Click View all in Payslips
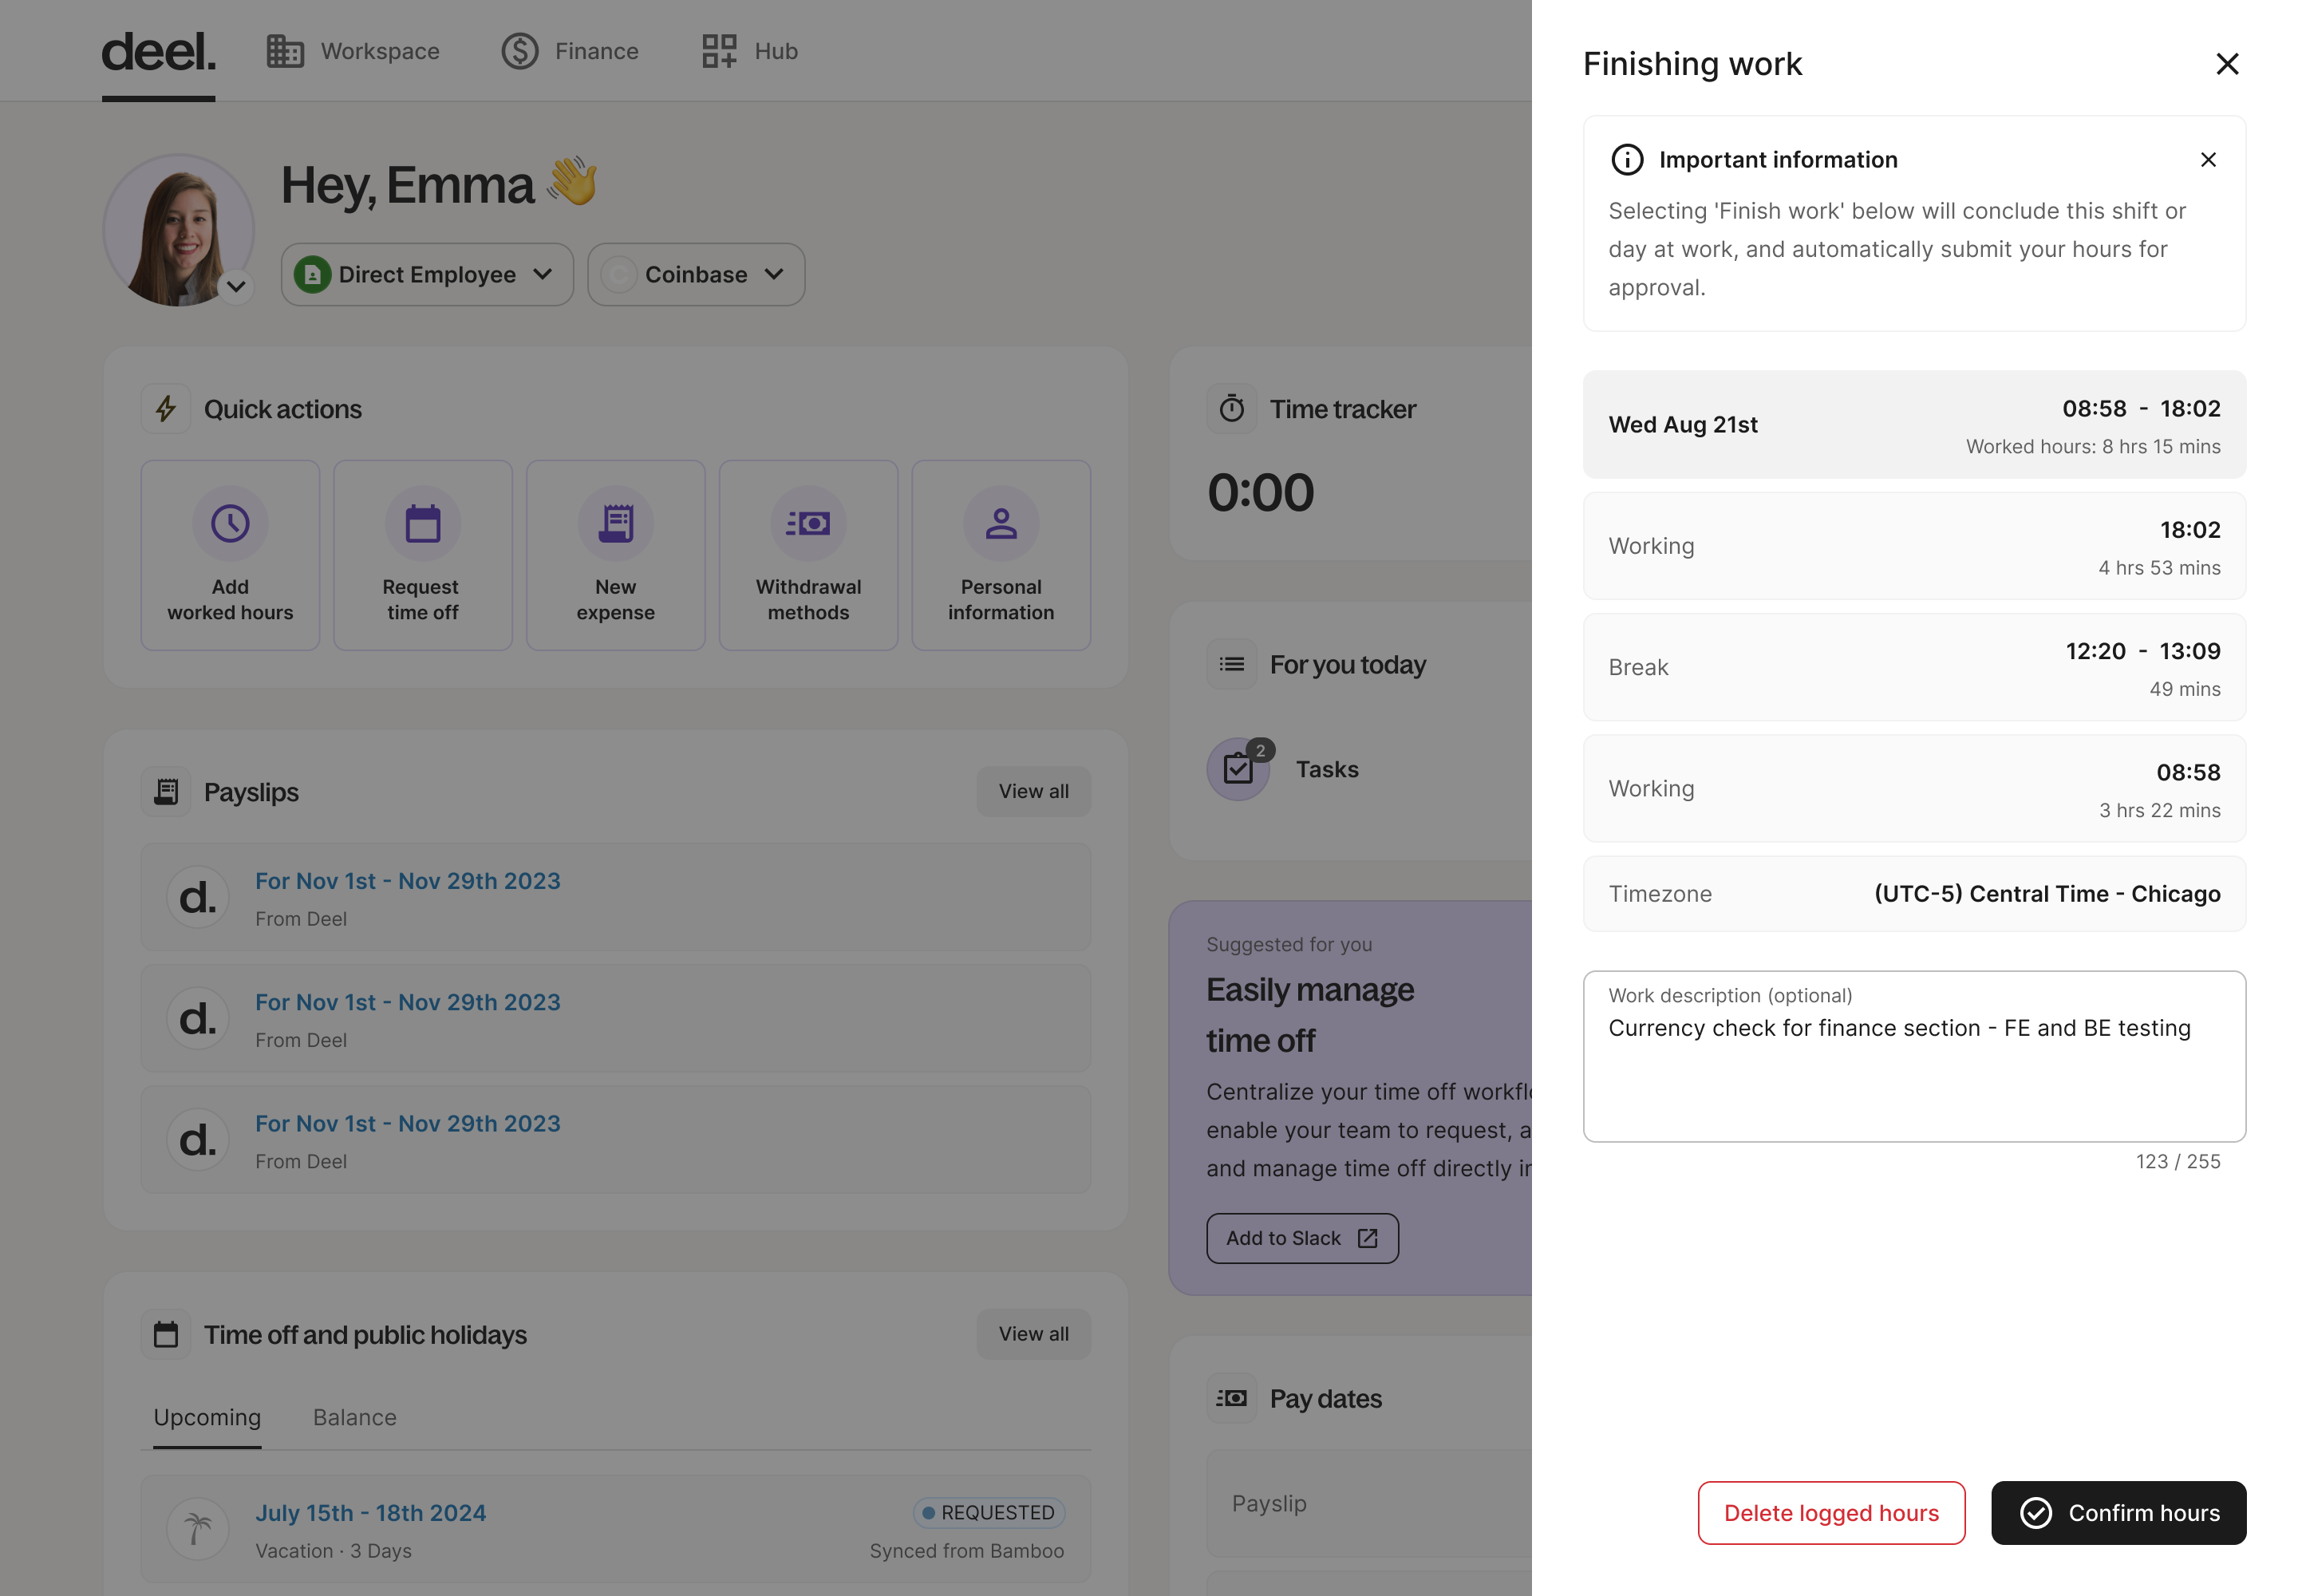Screen dimensions: 2298x1596 pyautogui.click(x=1033, y=792)
